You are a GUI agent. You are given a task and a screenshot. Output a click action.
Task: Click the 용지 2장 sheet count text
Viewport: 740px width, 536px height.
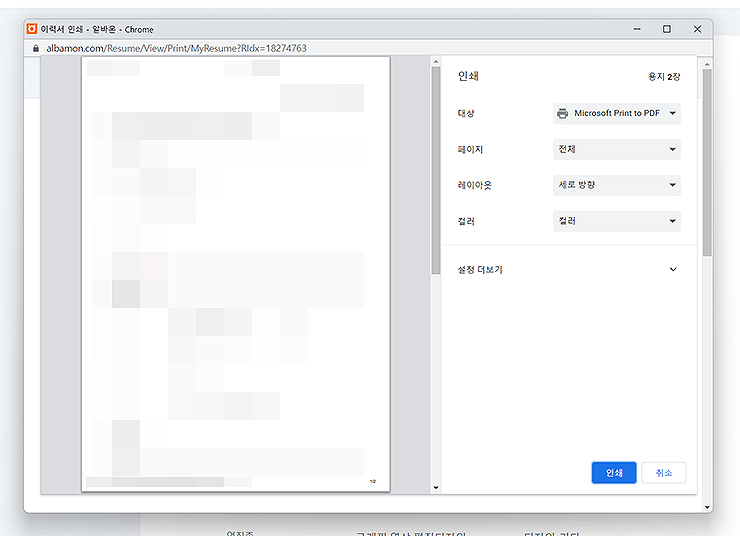664,76
